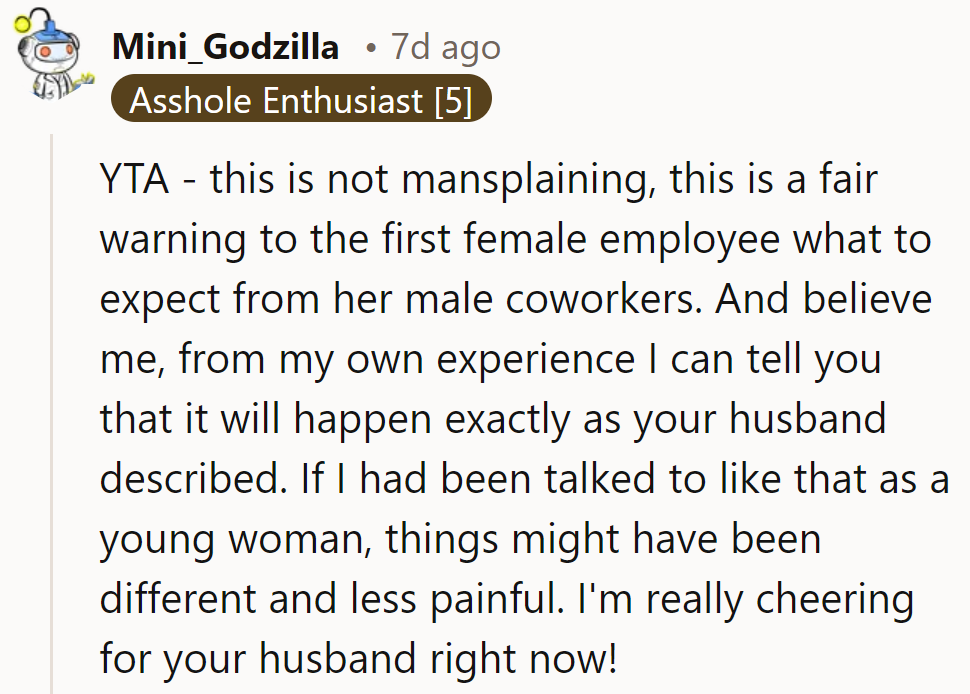Click the "7d ago" comment timestamp

(445, 46)
